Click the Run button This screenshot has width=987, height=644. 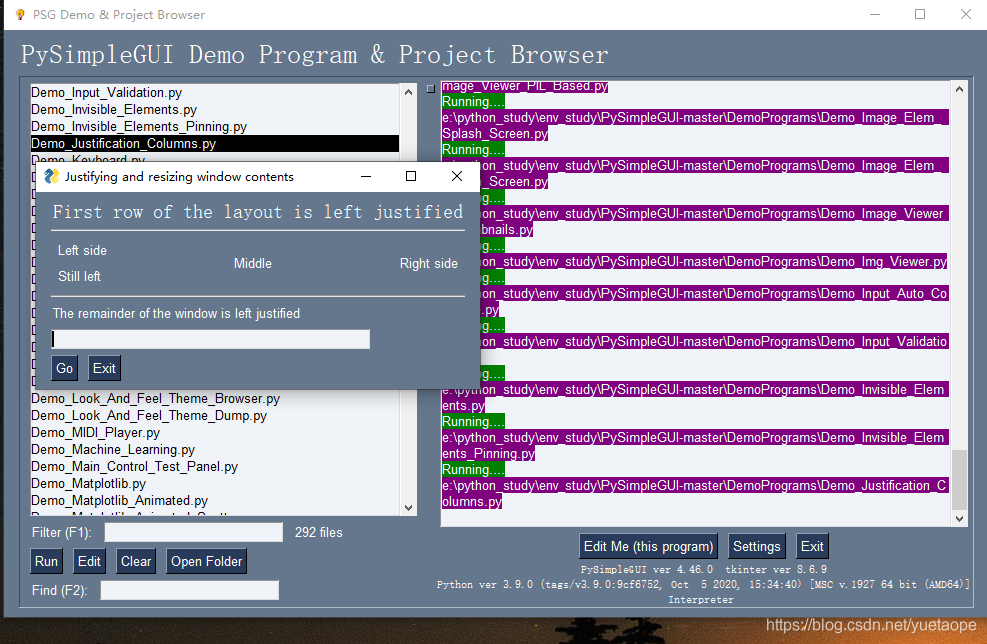pyautogui.click(x=47, y=561)
